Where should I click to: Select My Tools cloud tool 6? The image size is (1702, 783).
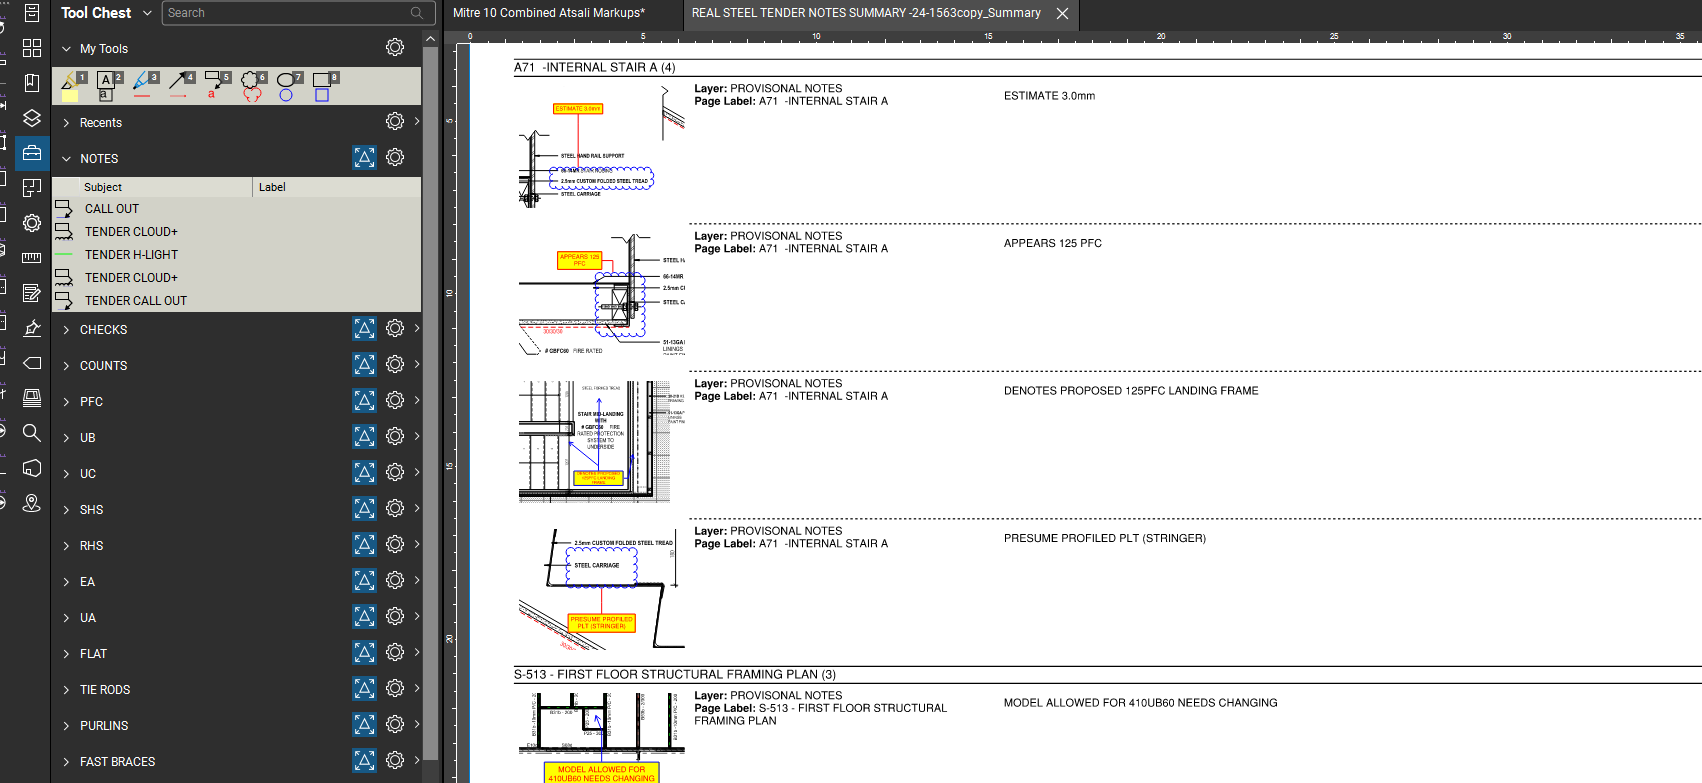point(253,86)
